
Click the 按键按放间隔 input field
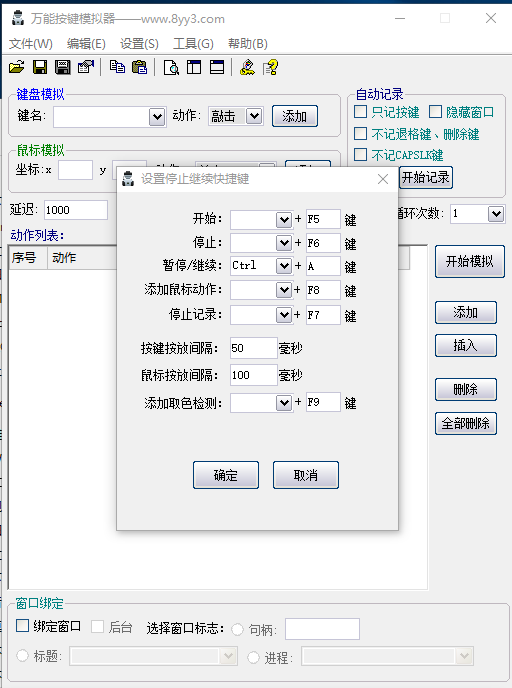[254, 348]
